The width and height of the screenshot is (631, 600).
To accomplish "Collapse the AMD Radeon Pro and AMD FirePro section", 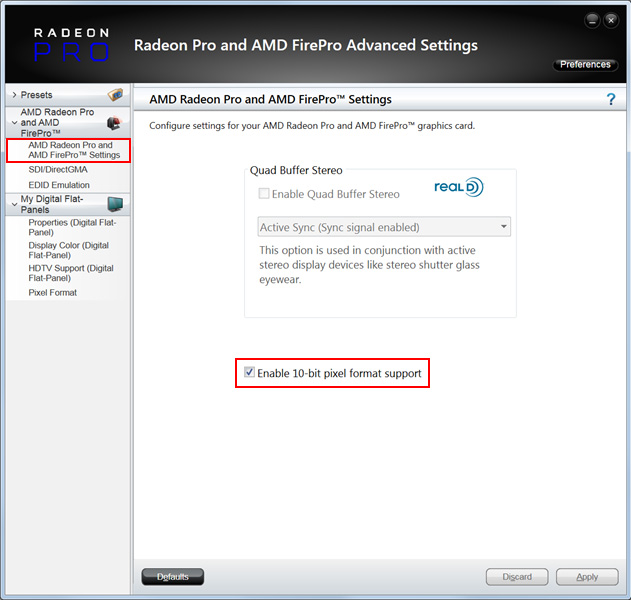I will tap(14, 123).
